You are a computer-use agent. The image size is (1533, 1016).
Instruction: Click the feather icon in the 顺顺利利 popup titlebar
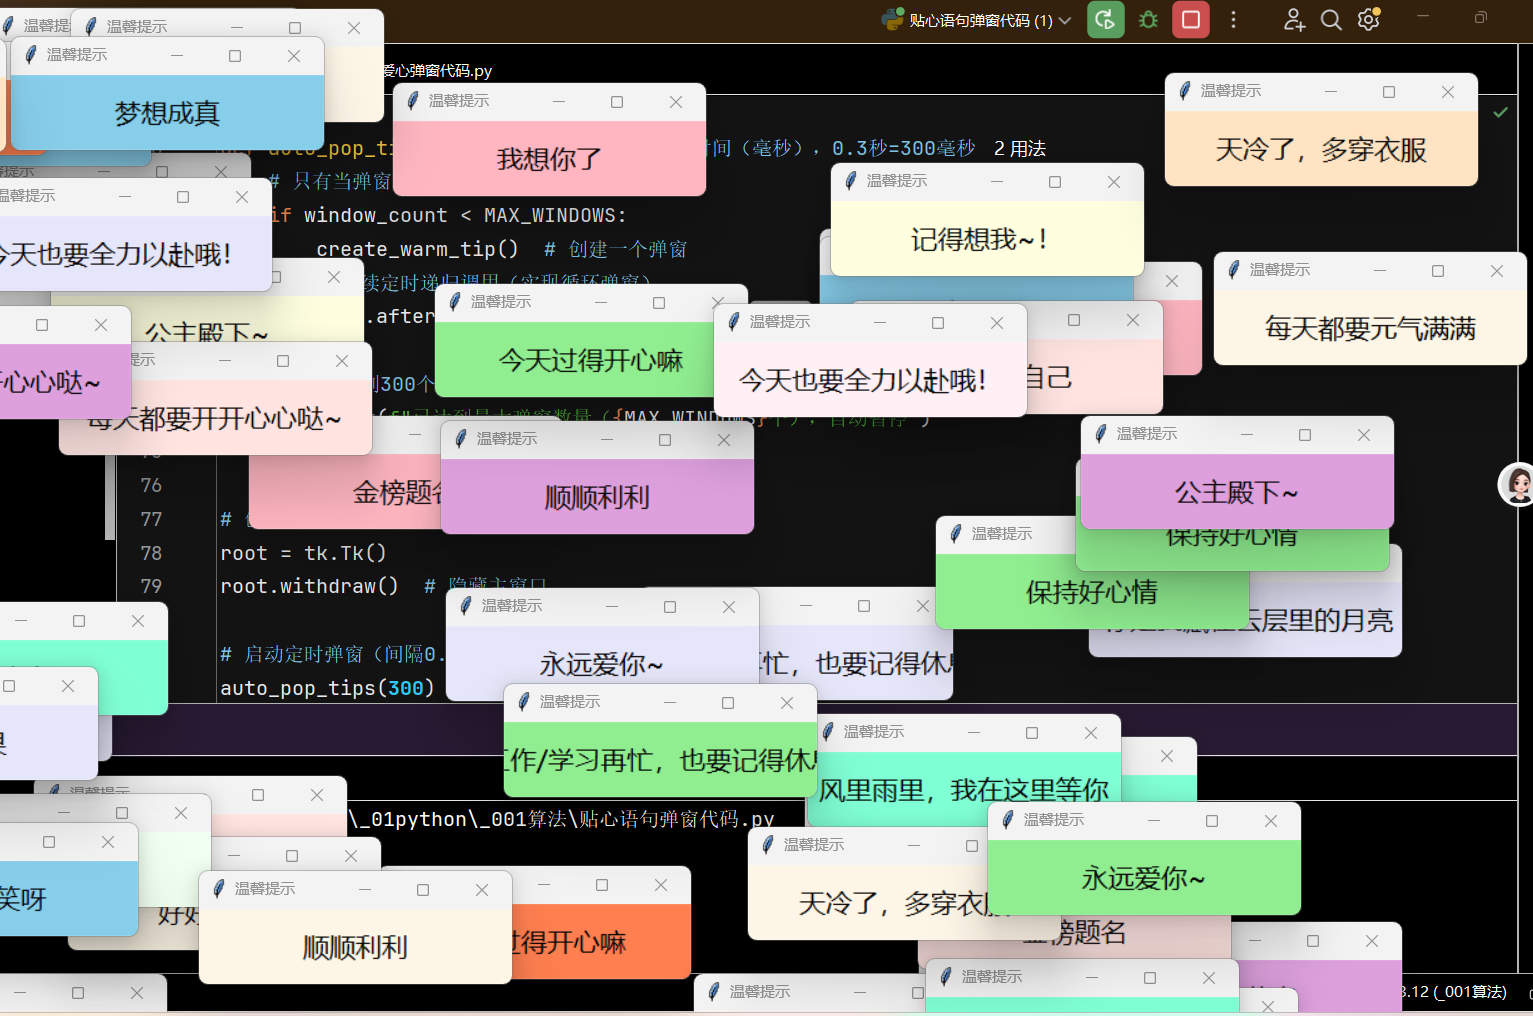click(x=459, y=438)
